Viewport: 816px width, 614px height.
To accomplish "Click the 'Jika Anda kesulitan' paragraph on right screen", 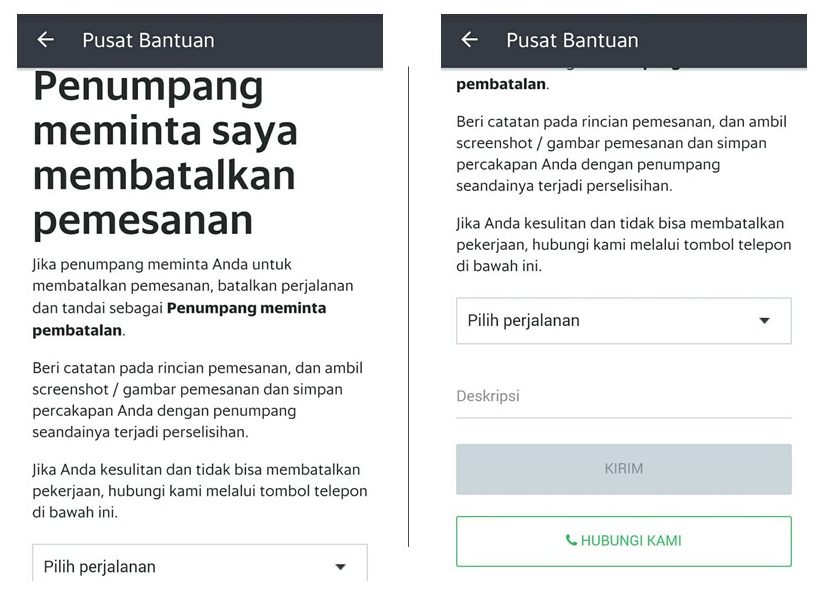I will click(623, 245).
